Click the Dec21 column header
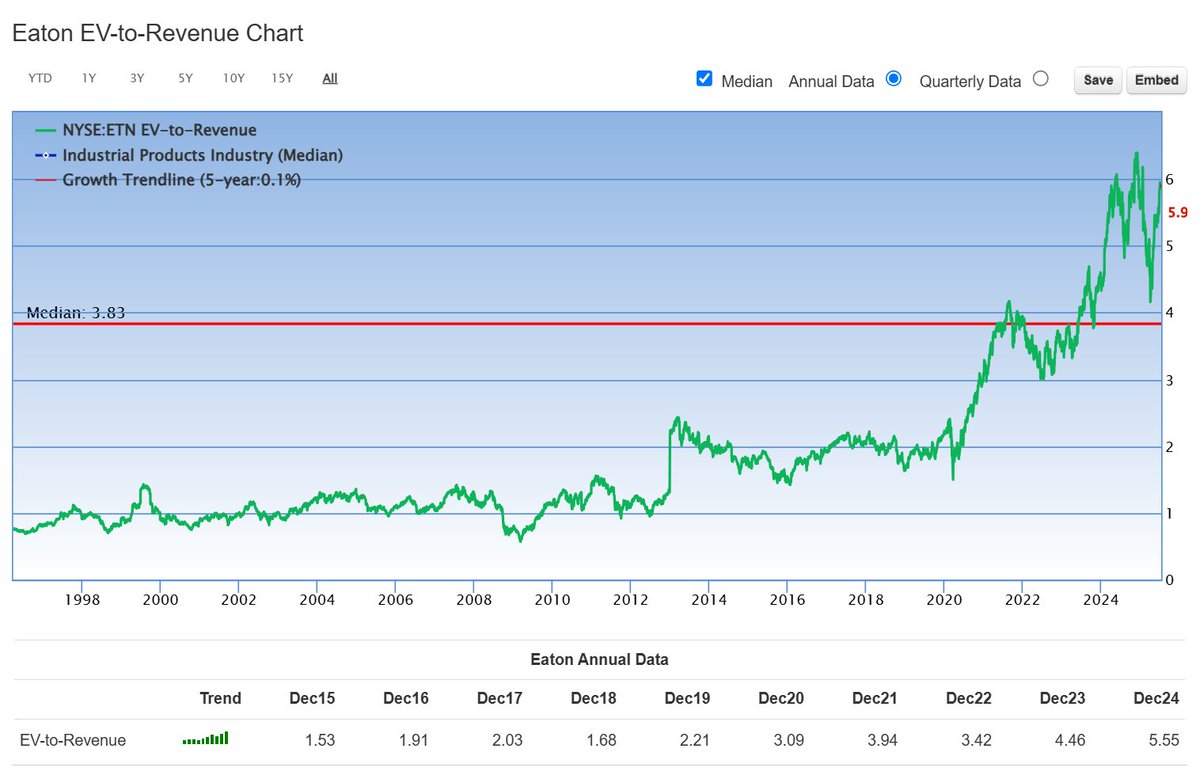The width and height of the screenshot is (1200, 775). (x=875, y=698)
